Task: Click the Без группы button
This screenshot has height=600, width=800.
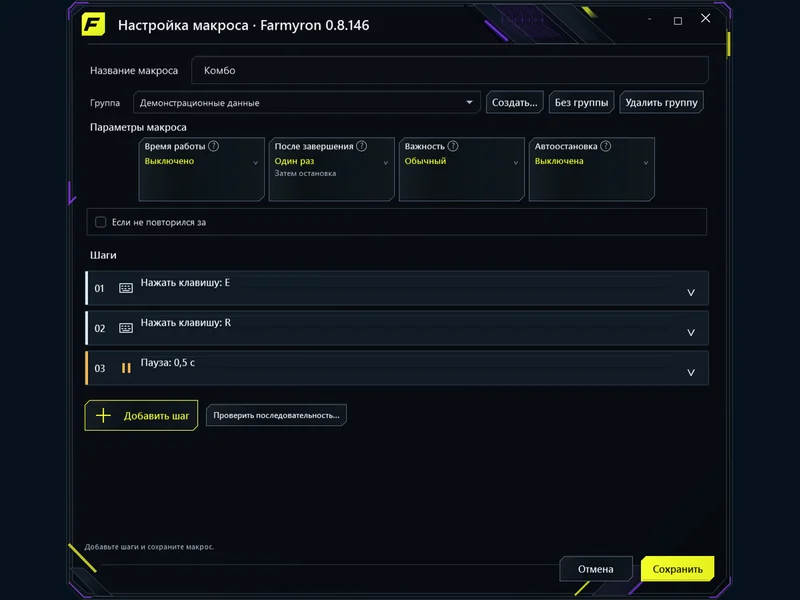Action: coord(581,103)
